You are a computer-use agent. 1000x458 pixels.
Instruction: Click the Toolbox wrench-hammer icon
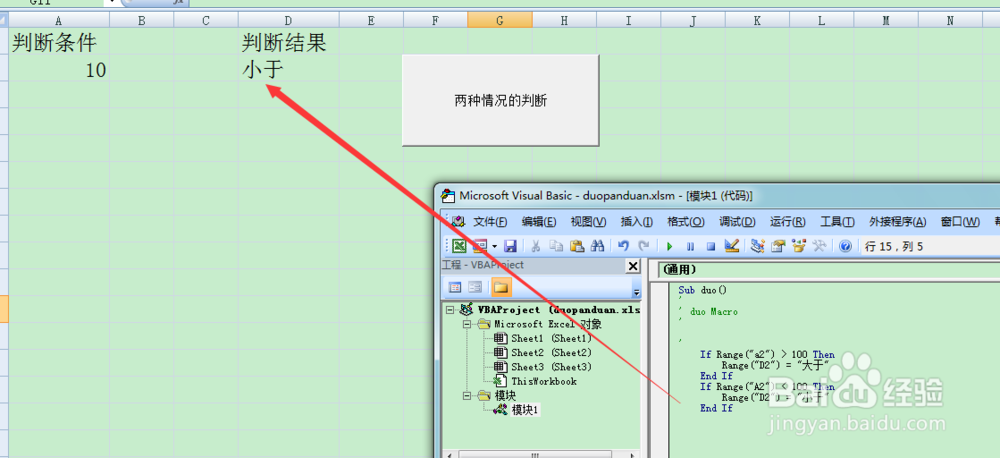tap(820, 246)
